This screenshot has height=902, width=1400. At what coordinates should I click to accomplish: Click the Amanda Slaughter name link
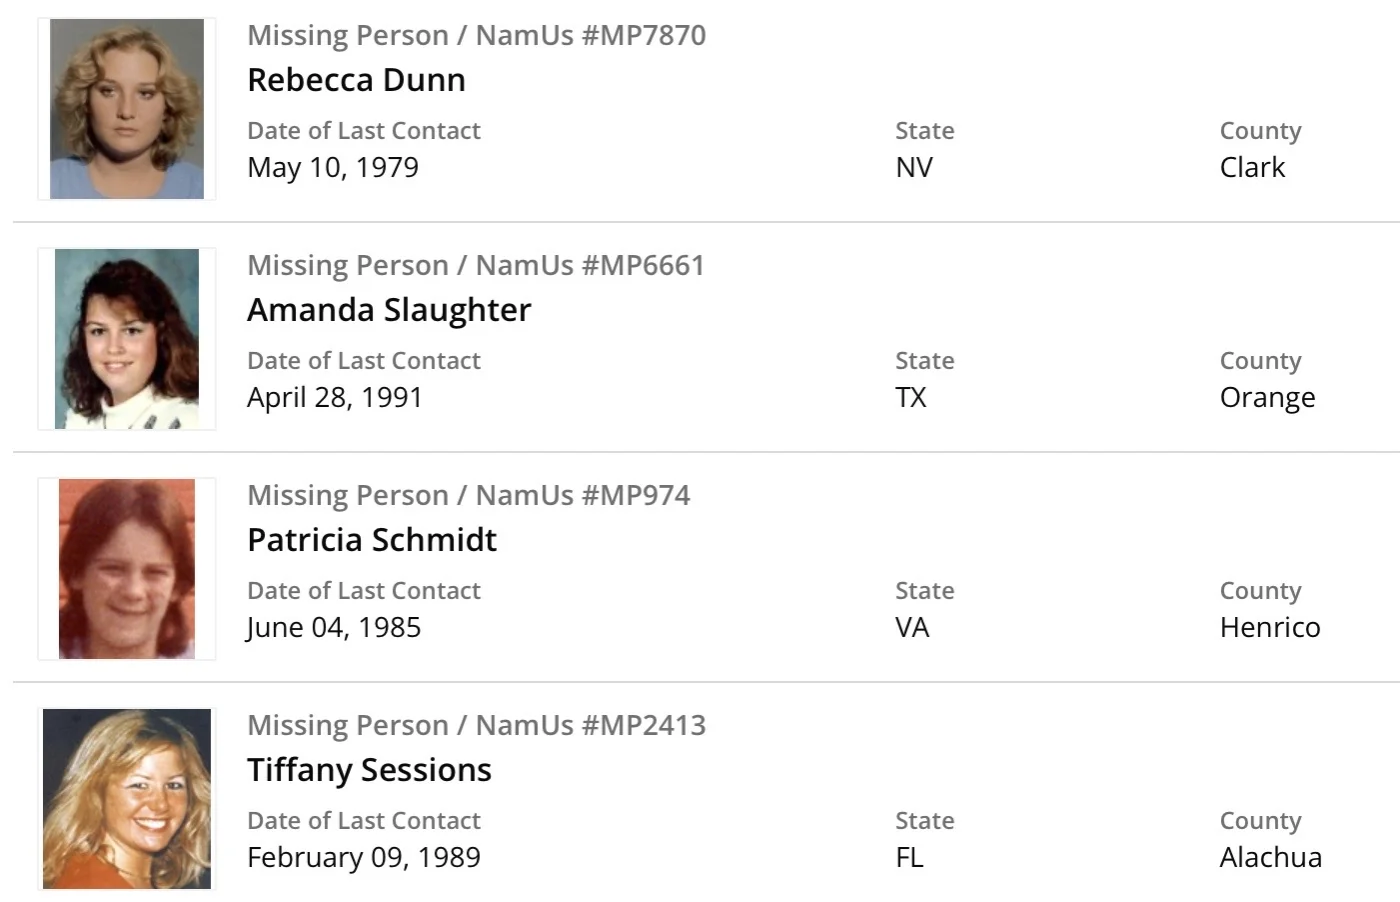[x=389, y=310]
